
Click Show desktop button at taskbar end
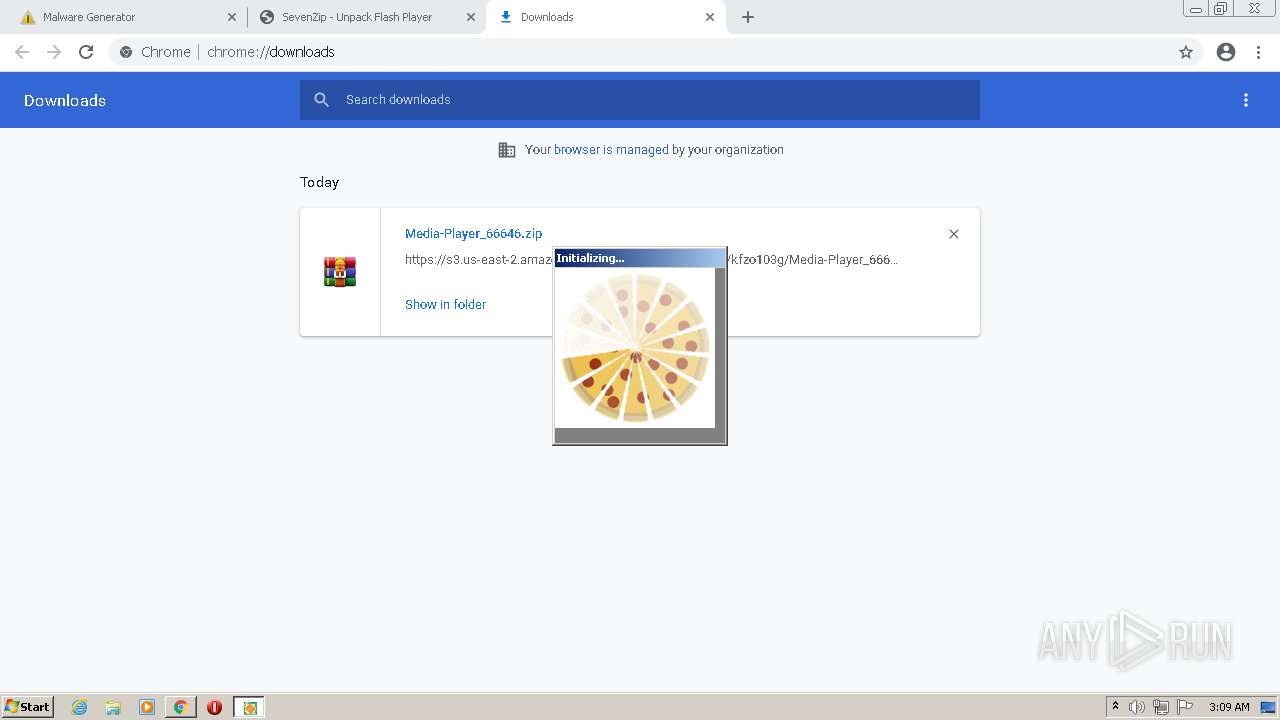[1268, 707]
